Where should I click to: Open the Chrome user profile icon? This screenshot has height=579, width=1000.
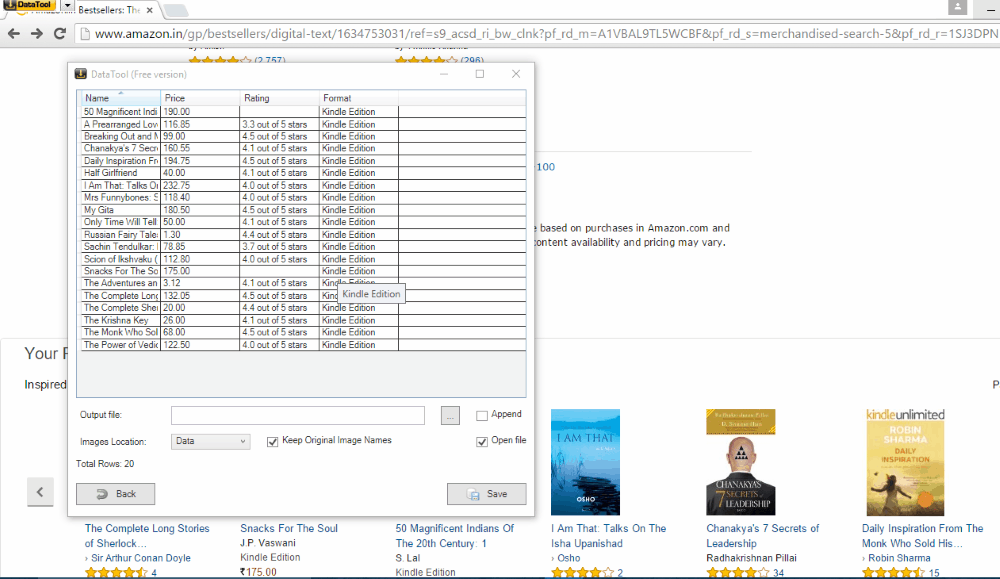click(x=957, y=8)
